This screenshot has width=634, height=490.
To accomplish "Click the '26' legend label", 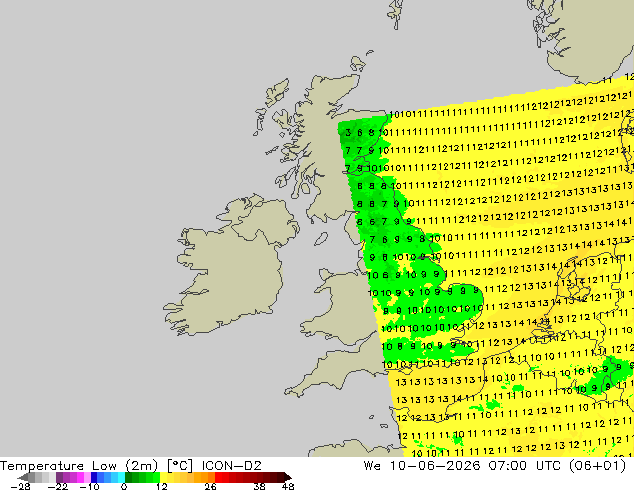I will pyautogui.click(x=210, y=486).
